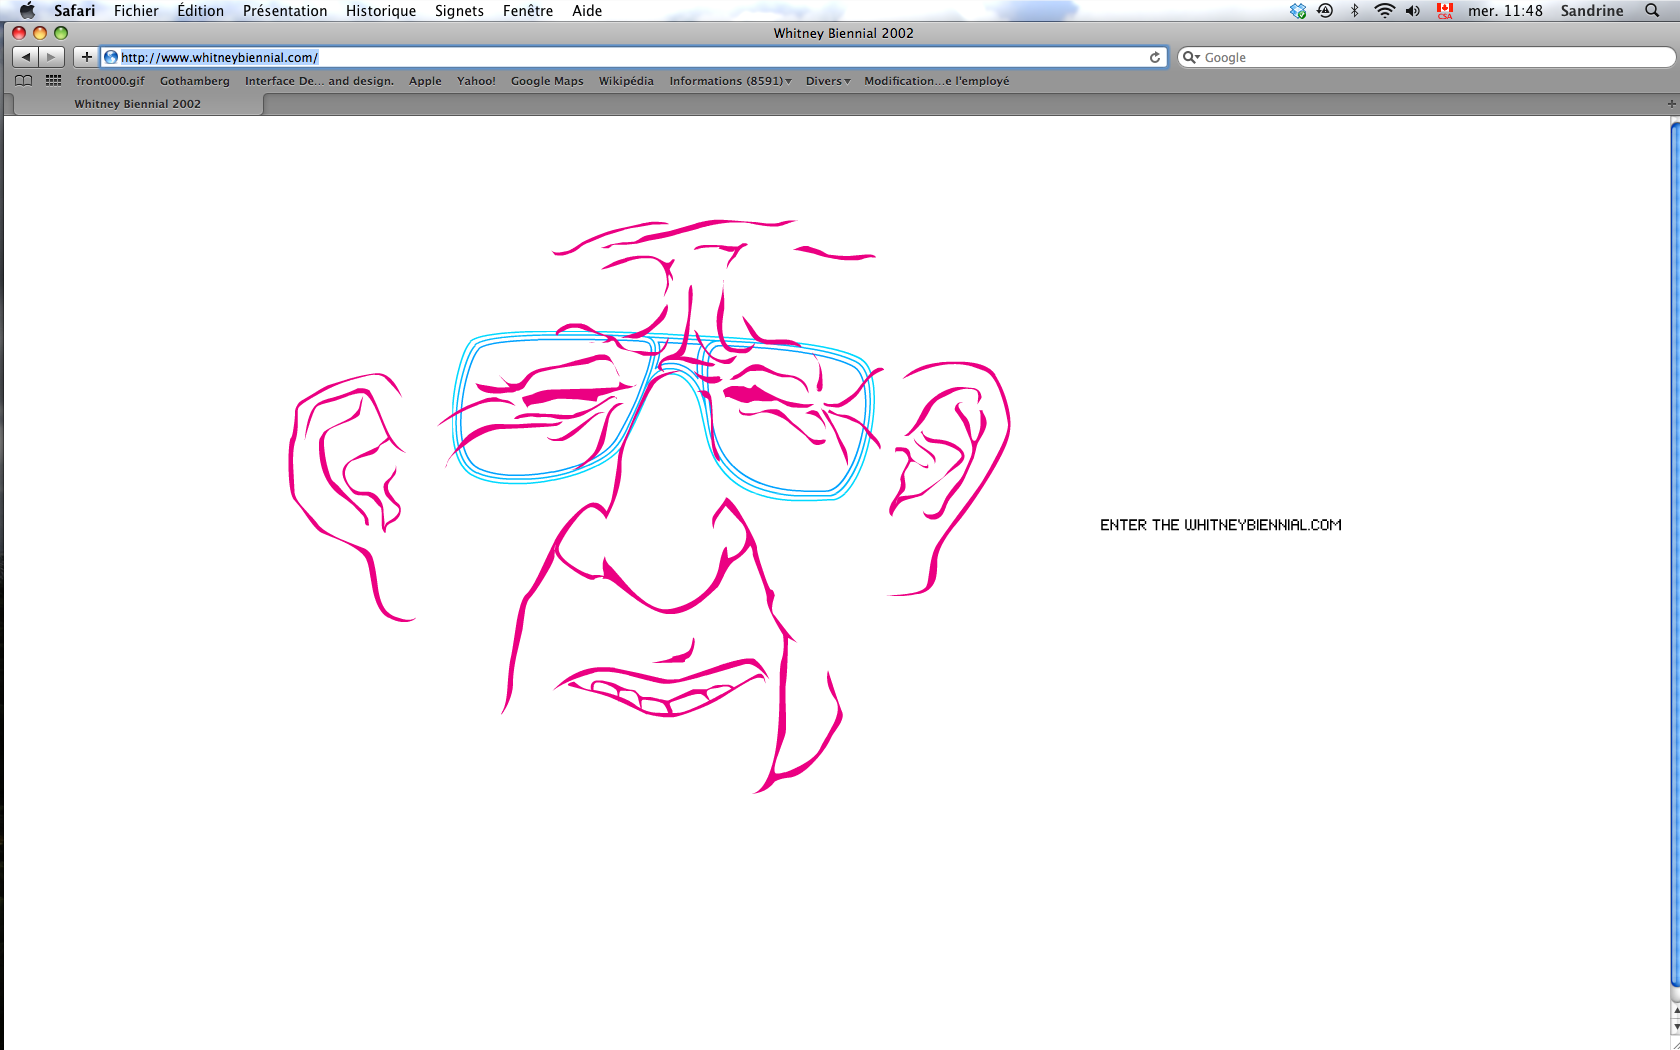The width and height of the screenshot is (1680, 1050).
Task: Expand the Divers bookmarks folder
Action: (x=828, y=81)
